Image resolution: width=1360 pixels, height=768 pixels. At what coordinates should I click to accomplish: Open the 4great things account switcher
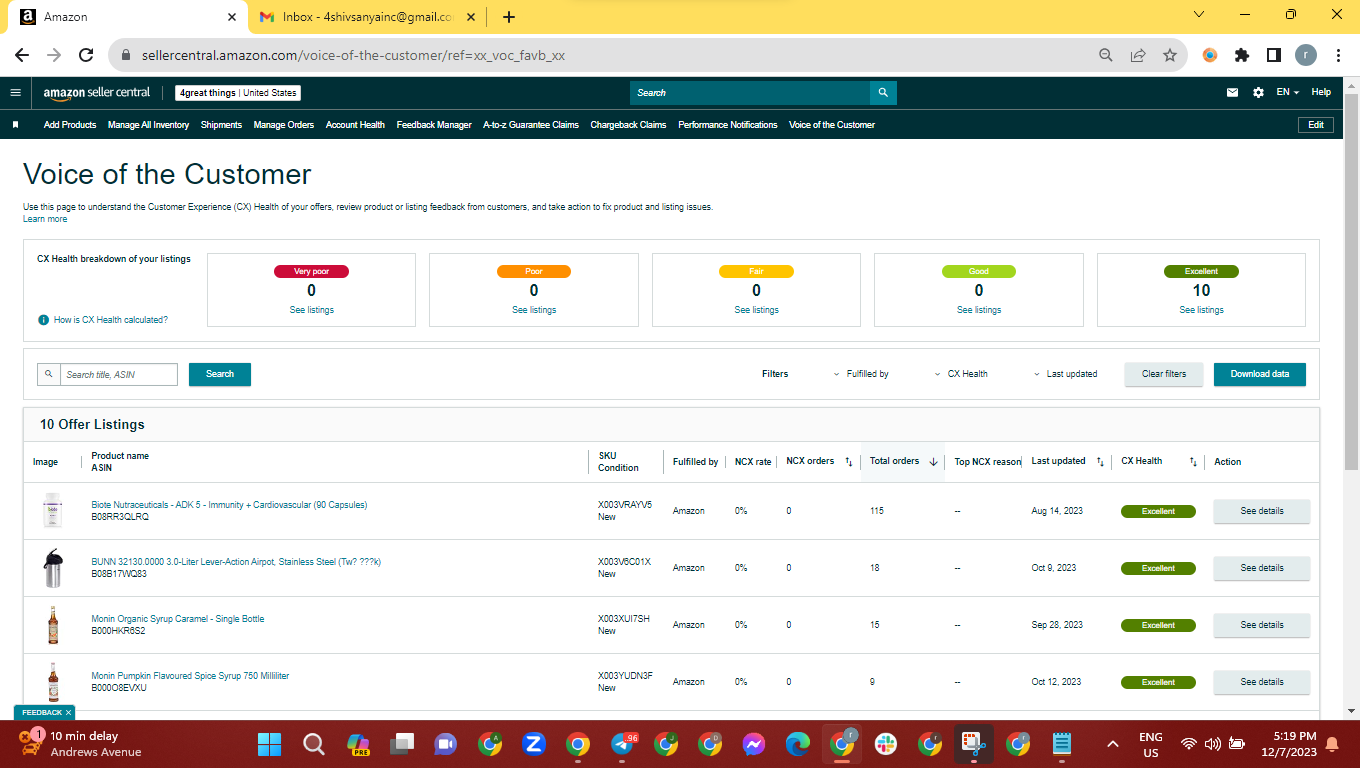tap(238, 93)
